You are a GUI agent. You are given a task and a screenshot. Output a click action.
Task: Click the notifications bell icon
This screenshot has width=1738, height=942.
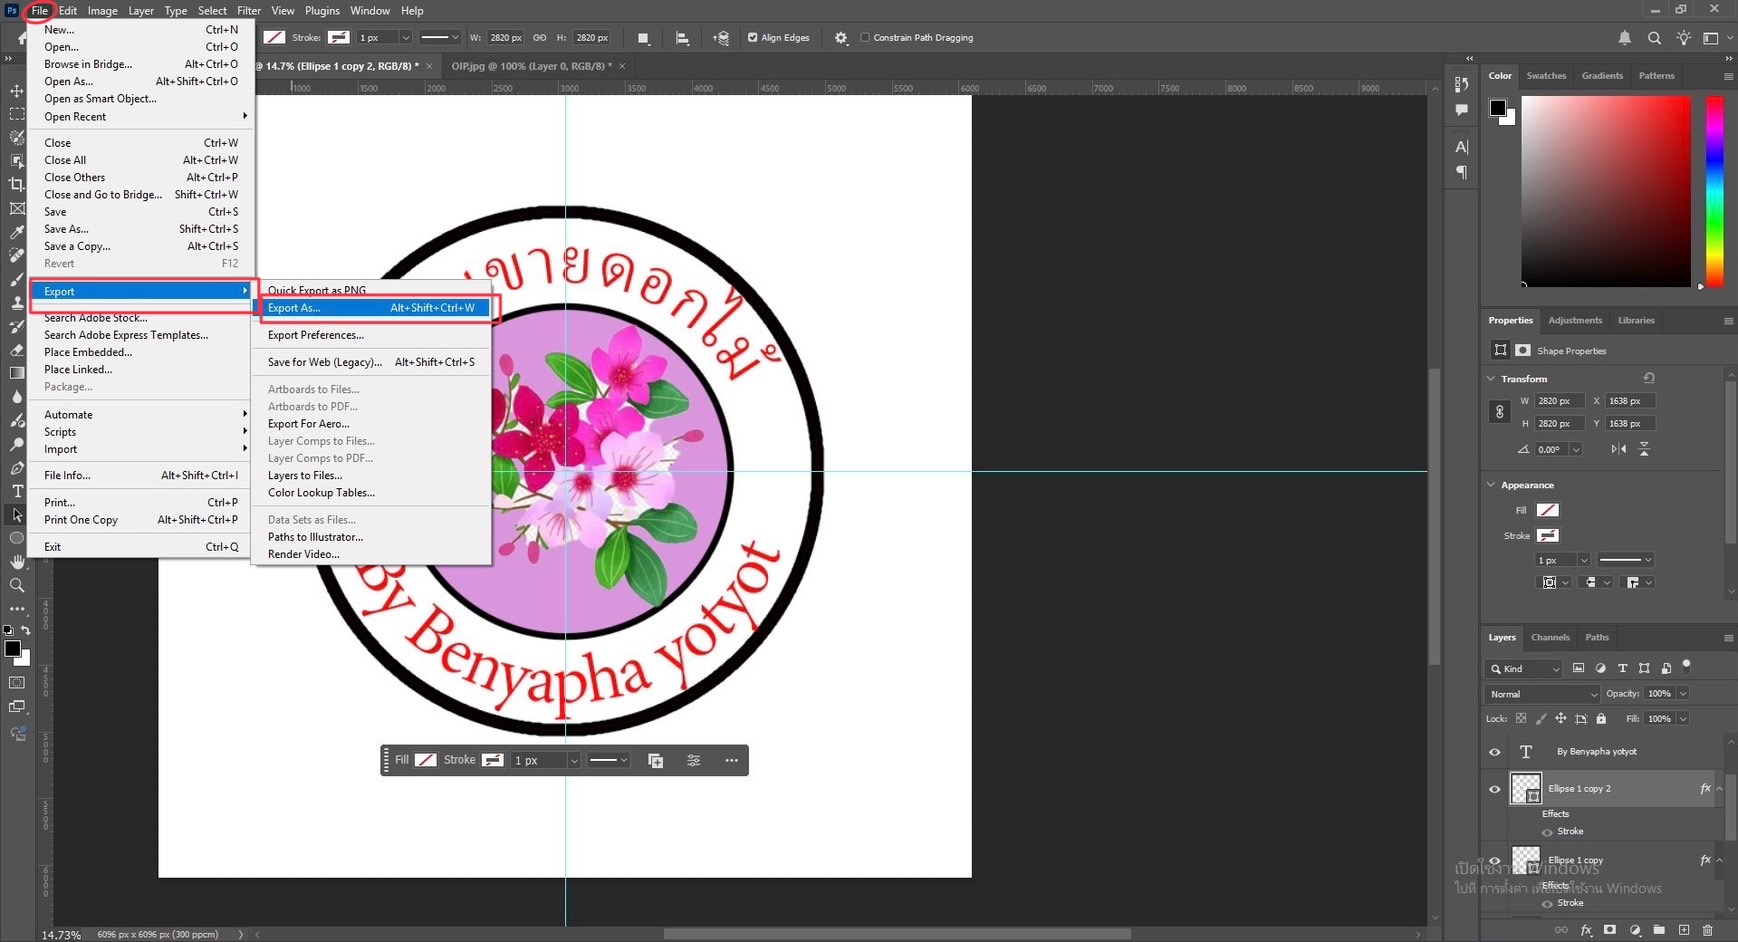tap(1624, 38)
